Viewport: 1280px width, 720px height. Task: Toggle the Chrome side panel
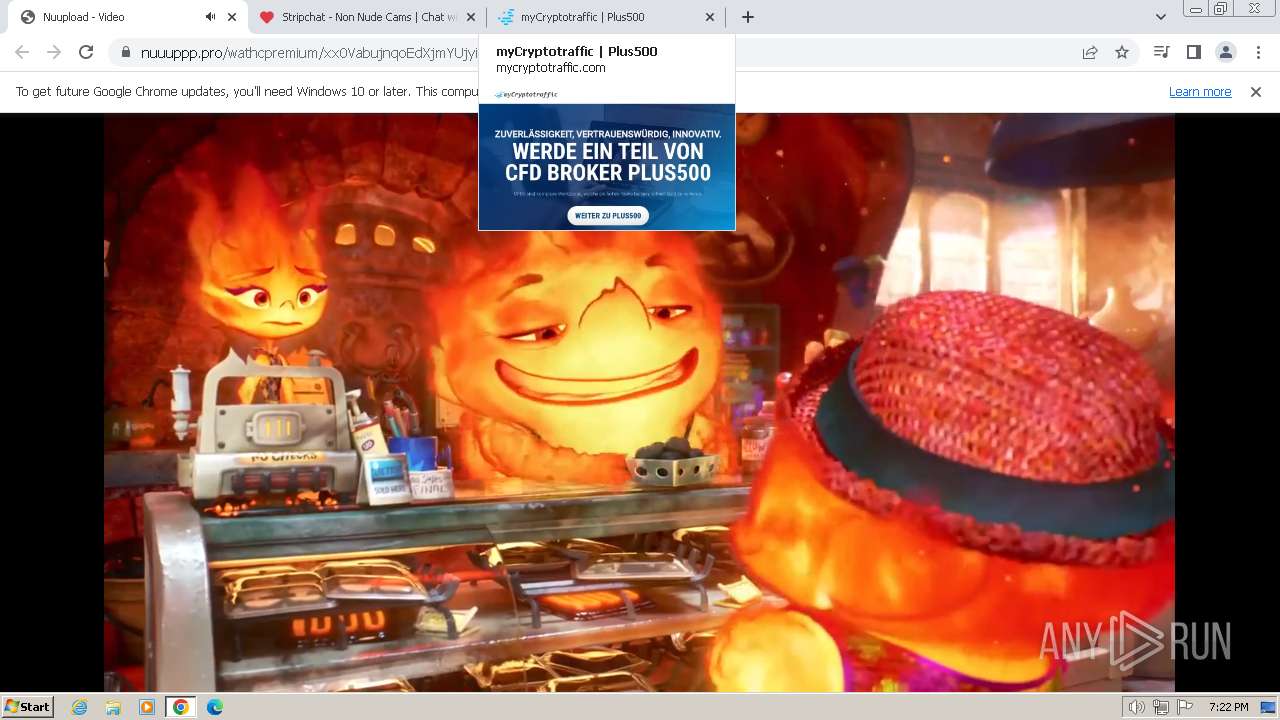tap(1193, 52)
